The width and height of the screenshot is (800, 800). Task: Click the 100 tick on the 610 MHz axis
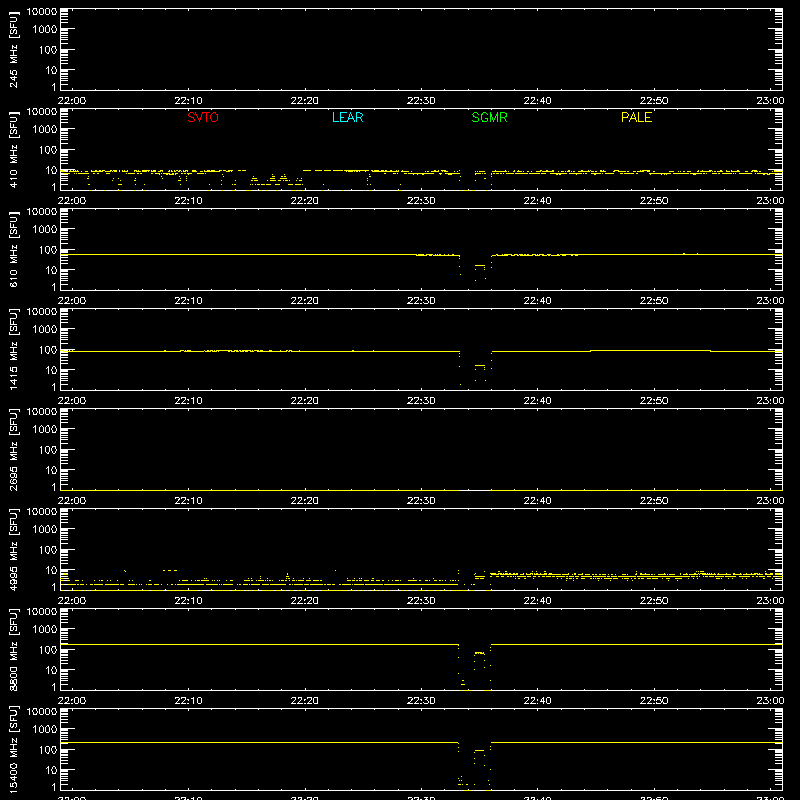tap(48, 250)
